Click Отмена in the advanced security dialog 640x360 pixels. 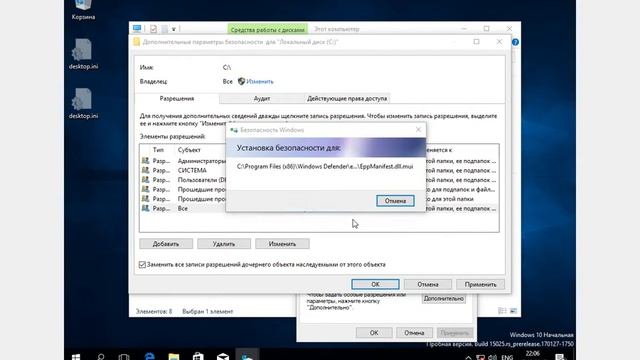pos(428,284)
